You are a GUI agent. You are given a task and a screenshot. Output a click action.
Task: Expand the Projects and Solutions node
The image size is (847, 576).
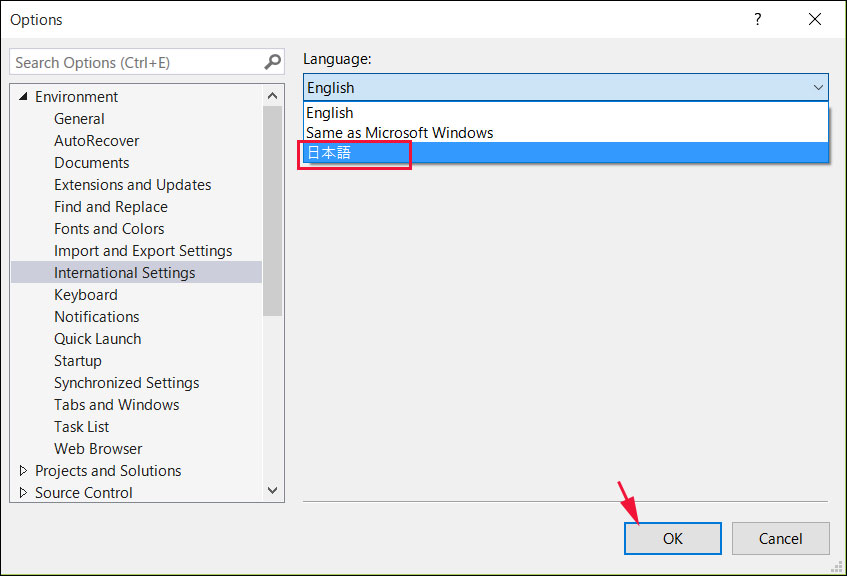click(23, 471)
